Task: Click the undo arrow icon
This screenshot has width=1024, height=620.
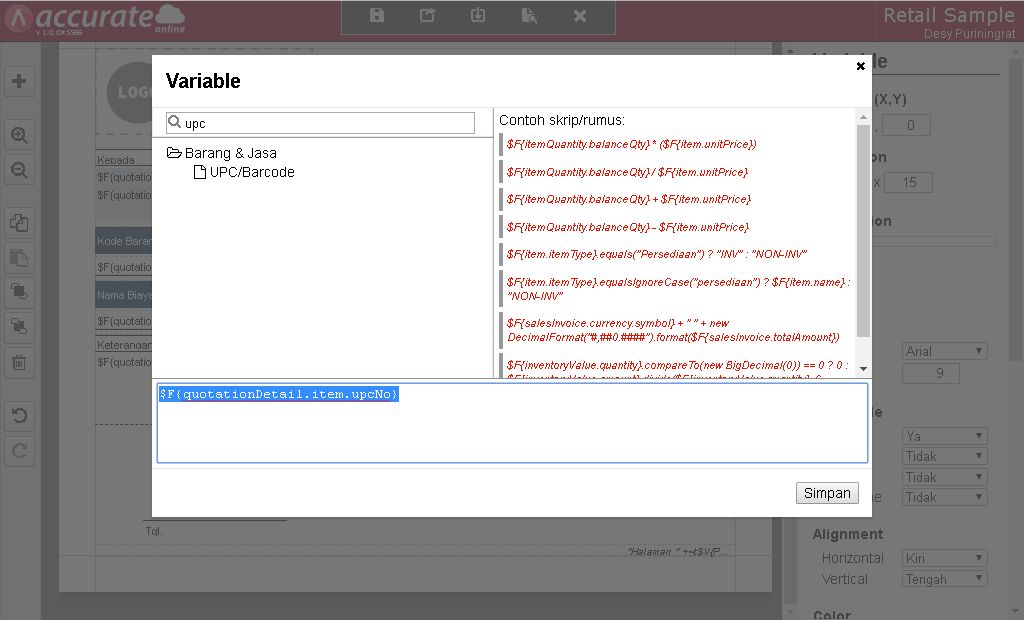Action: [19, 415]
